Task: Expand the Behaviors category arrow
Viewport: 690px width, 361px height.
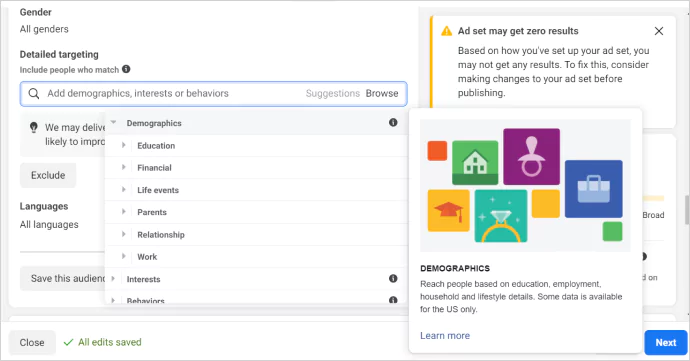Action: [113, 300]
